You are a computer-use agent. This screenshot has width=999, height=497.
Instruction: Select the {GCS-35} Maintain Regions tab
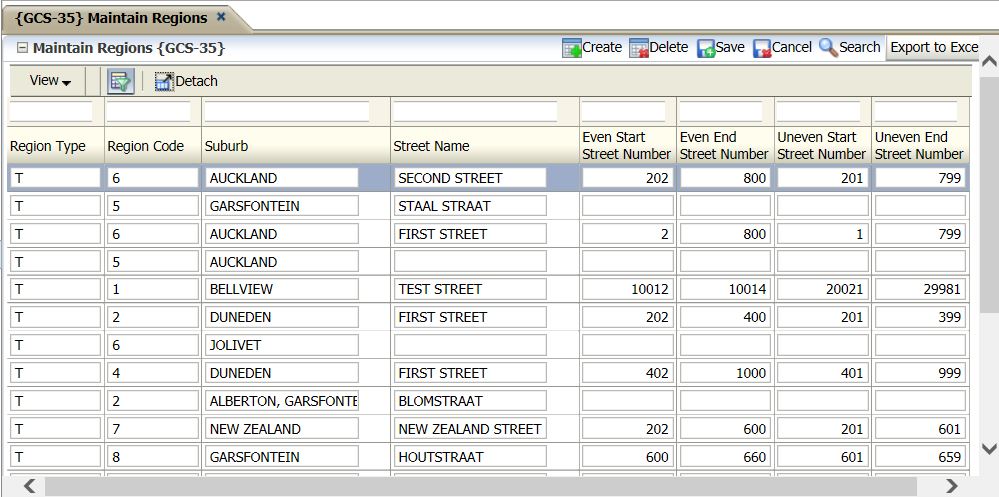(112, 18)
